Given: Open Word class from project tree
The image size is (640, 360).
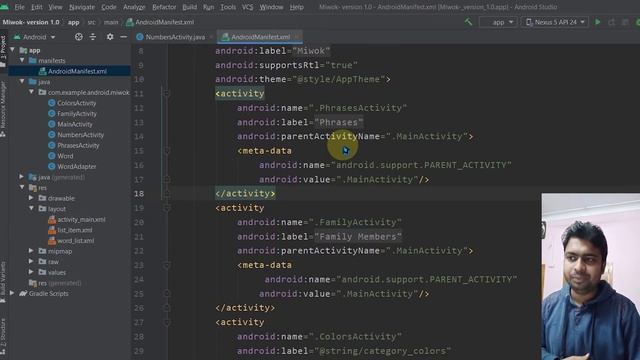Looking at the screenshot, I should (x=65, y=156).
